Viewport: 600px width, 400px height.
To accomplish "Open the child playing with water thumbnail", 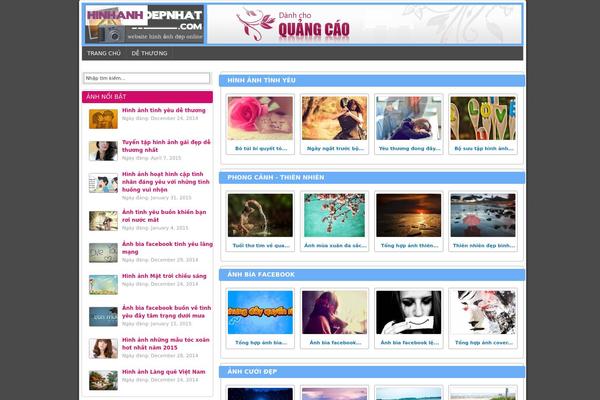I will [x=260, y=215].
